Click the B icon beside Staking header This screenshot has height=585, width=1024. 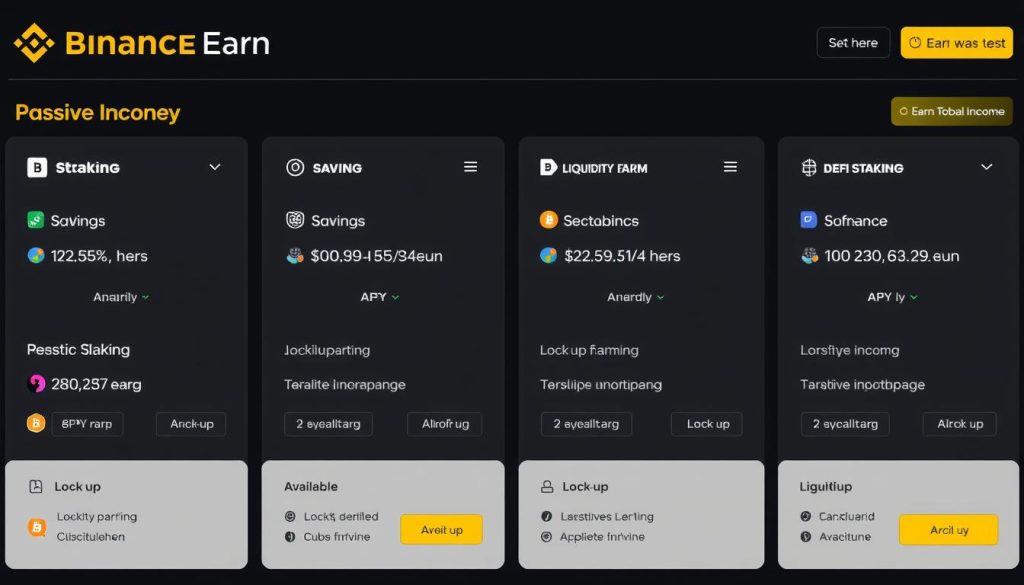[37, 168]
